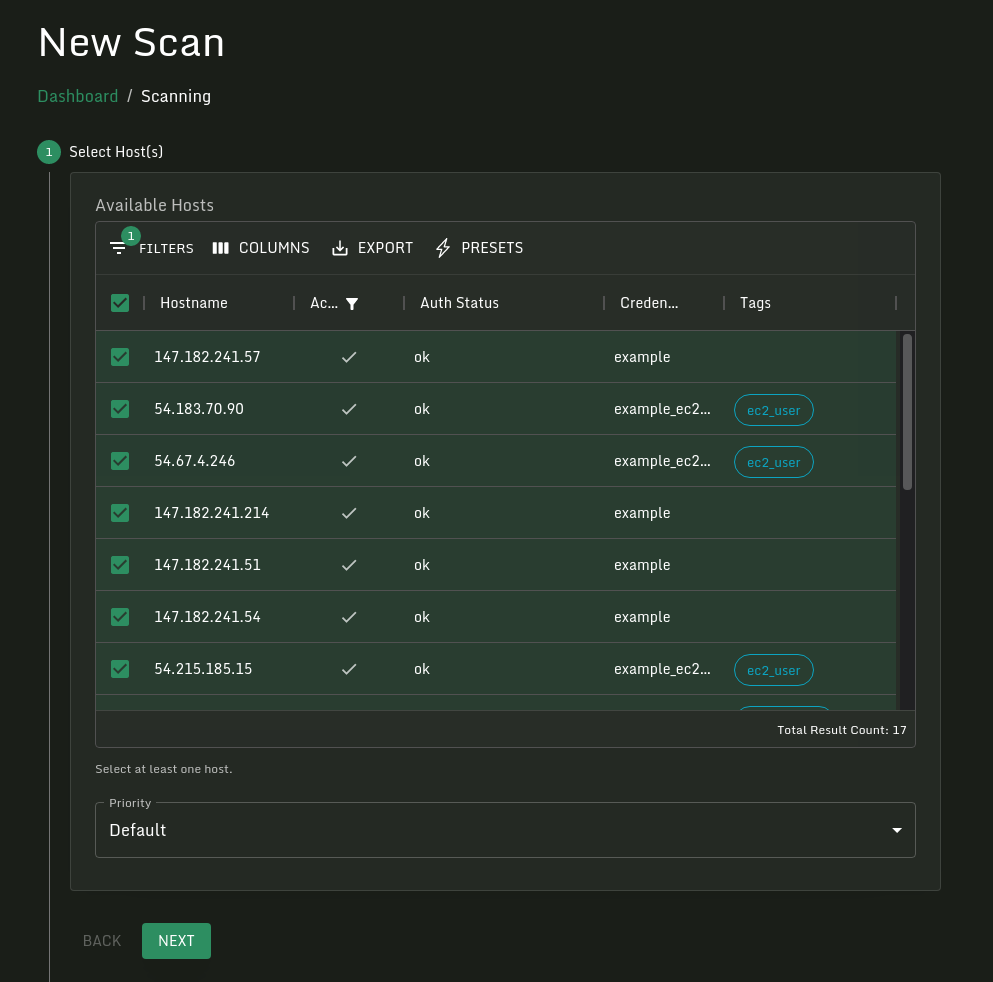The image size is (993, 982).
Task: Click step 1 circle for Select Host(s)
Action: coord(49,152)
